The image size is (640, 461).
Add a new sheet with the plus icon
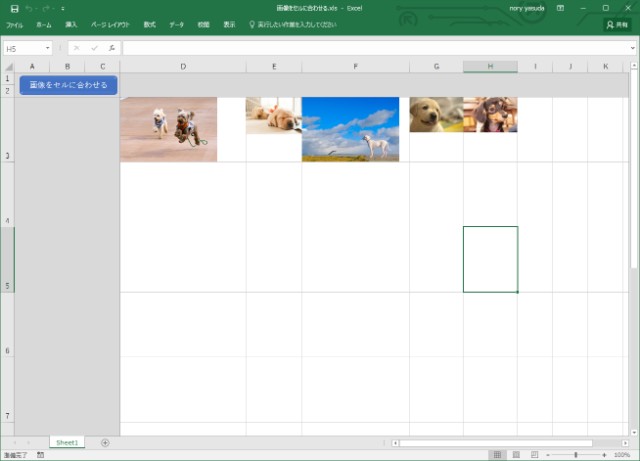tap(105, 442)
